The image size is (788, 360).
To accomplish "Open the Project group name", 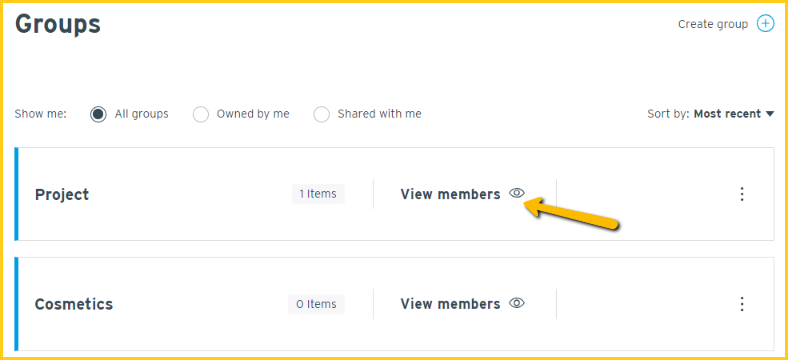I will 62,195.
